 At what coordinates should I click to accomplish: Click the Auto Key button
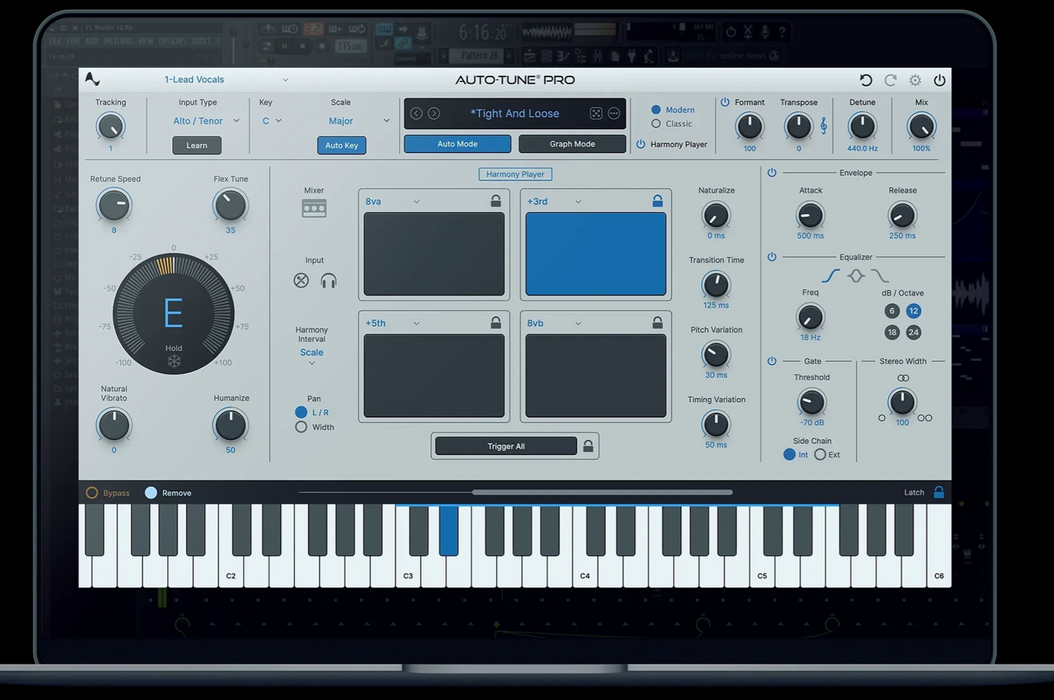(341, 145)
